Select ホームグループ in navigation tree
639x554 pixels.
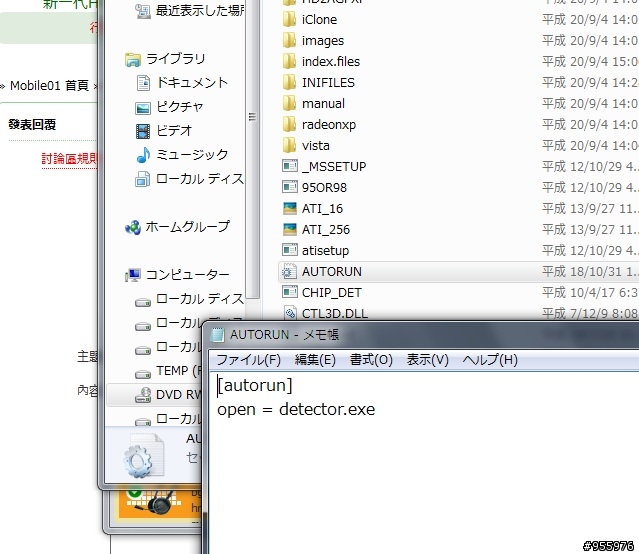[x=188, y=227]
